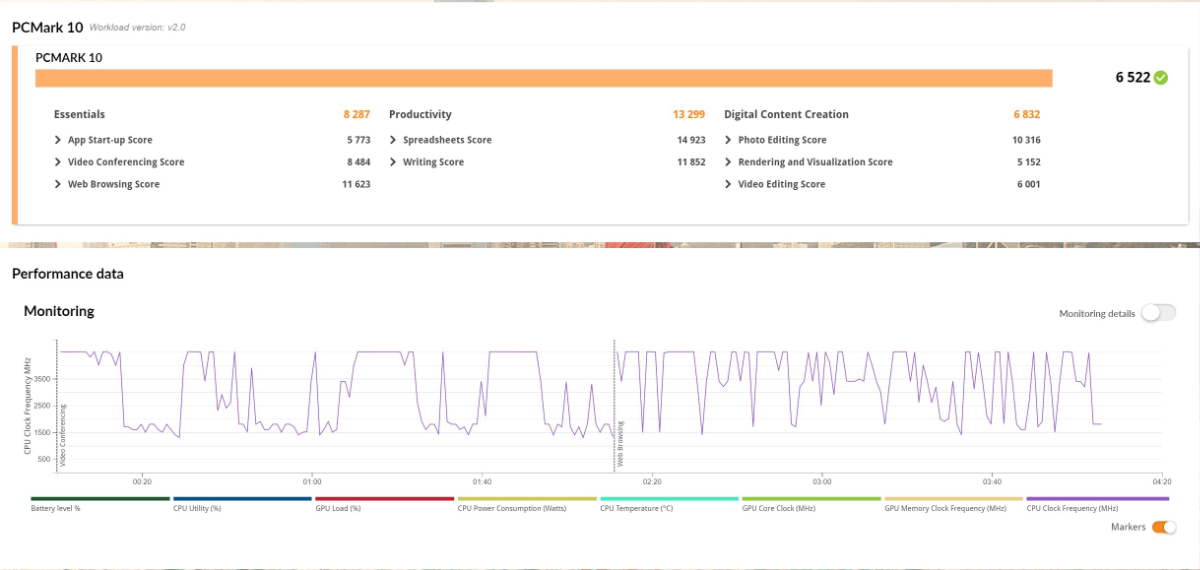Click the Web Browsing value 11 623

tap(356, 184)
